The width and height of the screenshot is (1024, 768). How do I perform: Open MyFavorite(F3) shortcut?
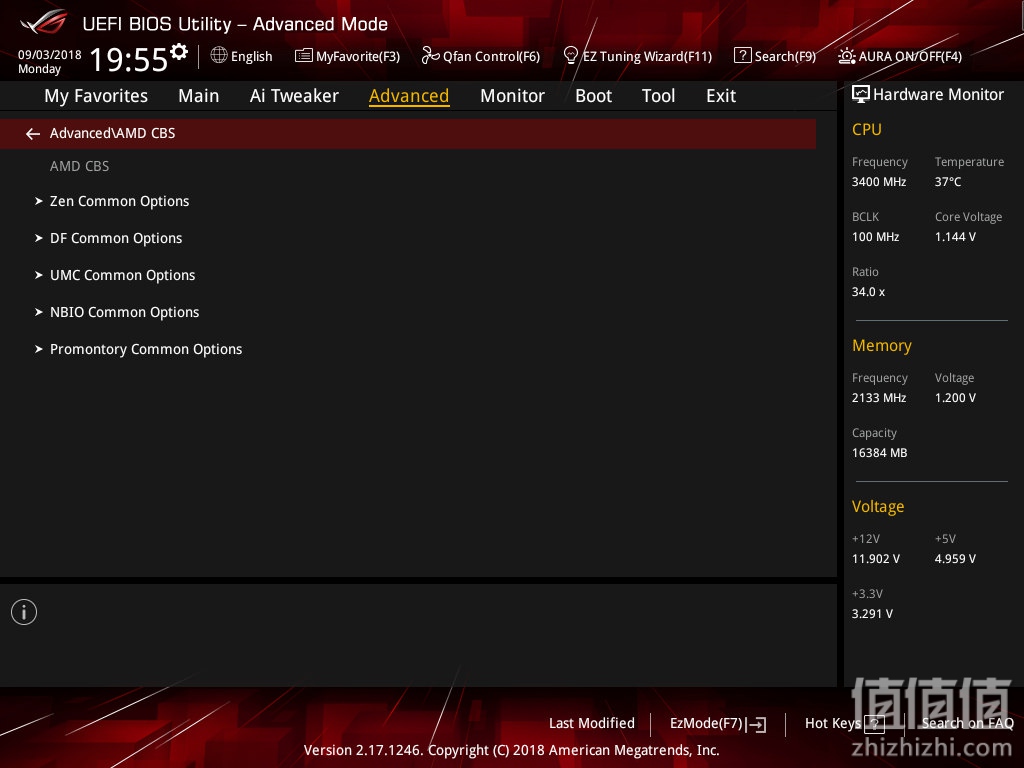point(358,56)
